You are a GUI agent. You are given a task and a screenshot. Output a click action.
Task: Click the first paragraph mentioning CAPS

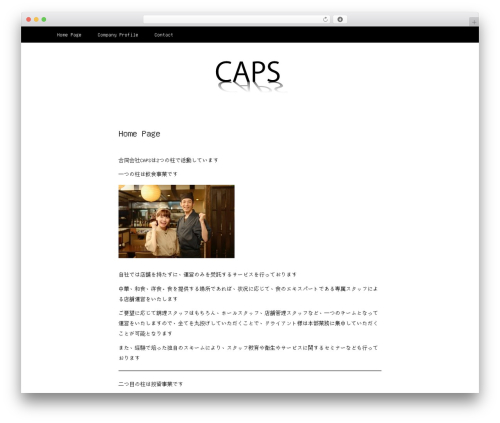[x=168, y=160]
